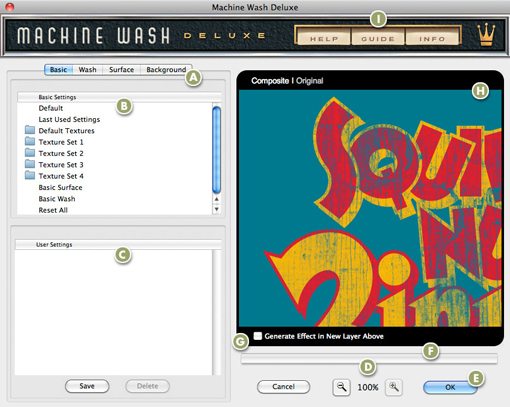510x407 pixels.
Task: Open the Texture Set 3 folder icon
Action: (x=30, y=164)
